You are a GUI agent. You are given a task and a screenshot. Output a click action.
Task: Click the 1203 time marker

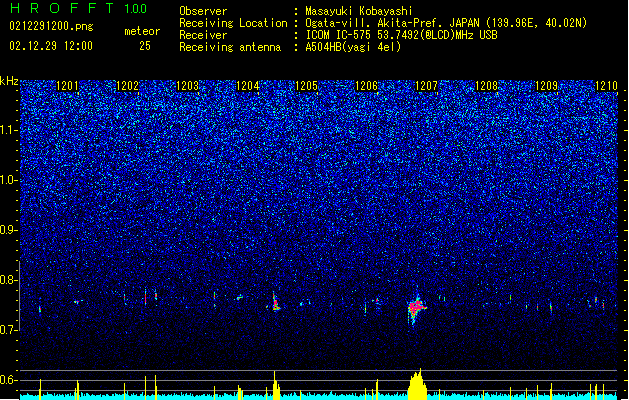(x=187, y=86)
